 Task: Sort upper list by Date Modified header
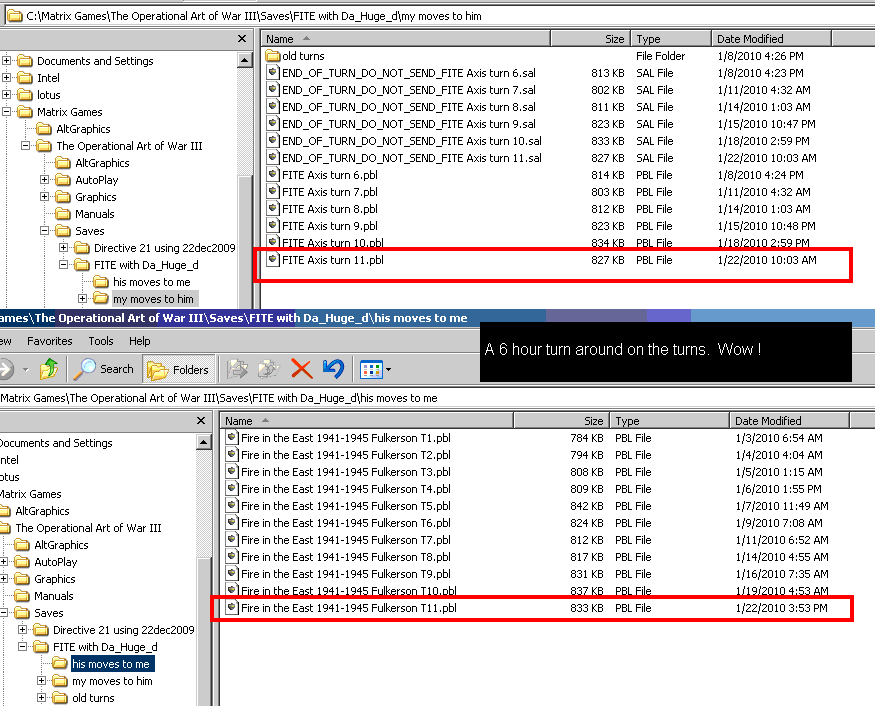coord(772,39)
